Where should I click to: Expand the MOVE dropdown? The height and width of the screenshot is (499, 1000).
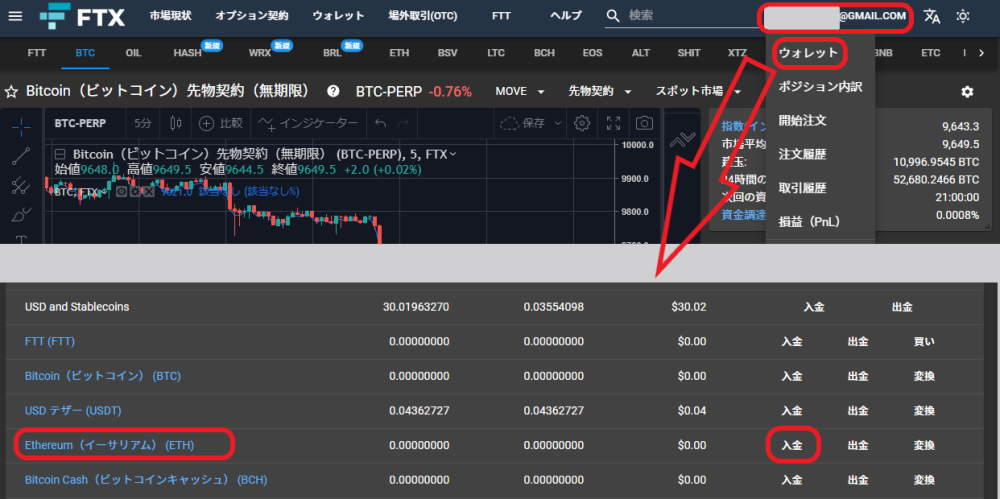coord(520,92)
